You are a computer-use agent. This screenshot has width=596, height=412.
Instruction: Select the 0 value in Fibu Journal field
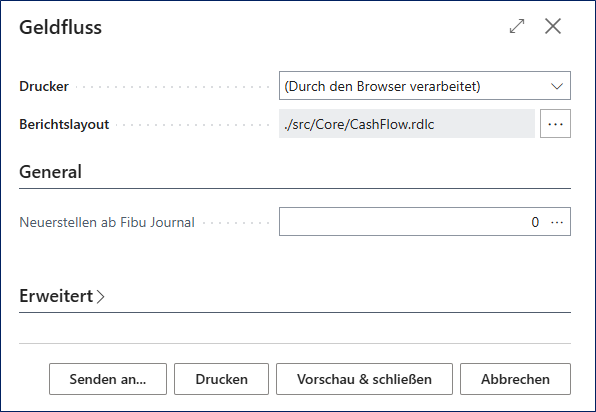click(535, 222)
